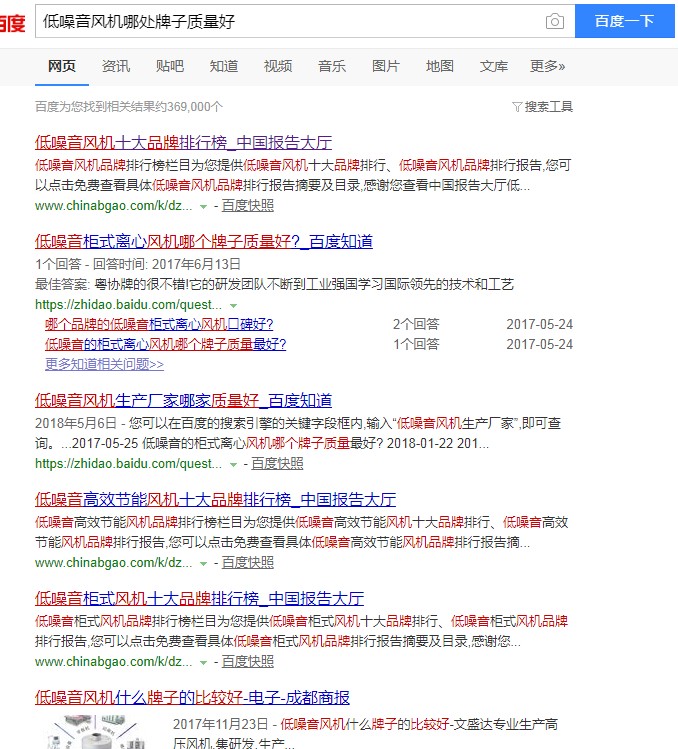This screenshot has height=749, width=678.
Task: Open result 低噪音风机什么牌子的比较好-电子-成都商报
Action: tap(192, 697)
